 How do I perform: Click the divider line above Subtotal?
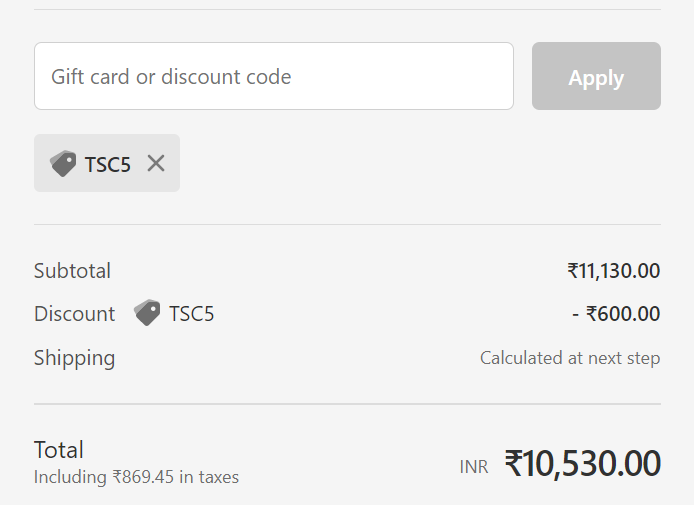(x=347, y=224)
